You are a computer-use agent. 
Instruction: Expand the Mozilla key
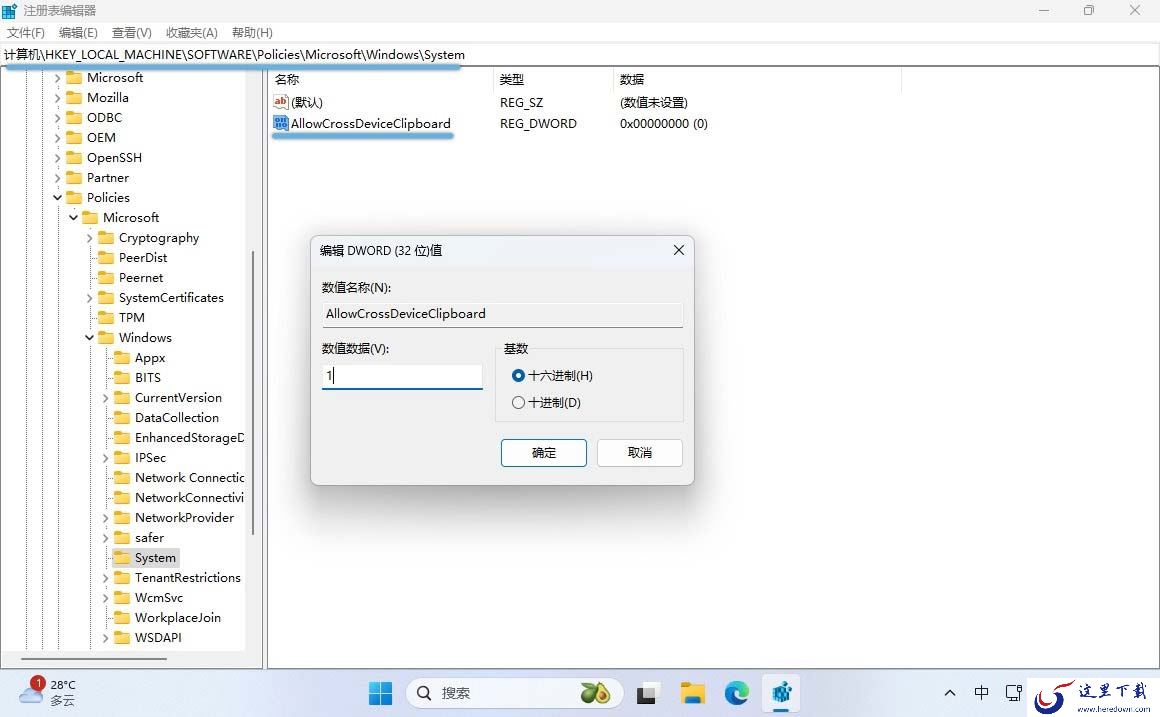coord(57,98)
